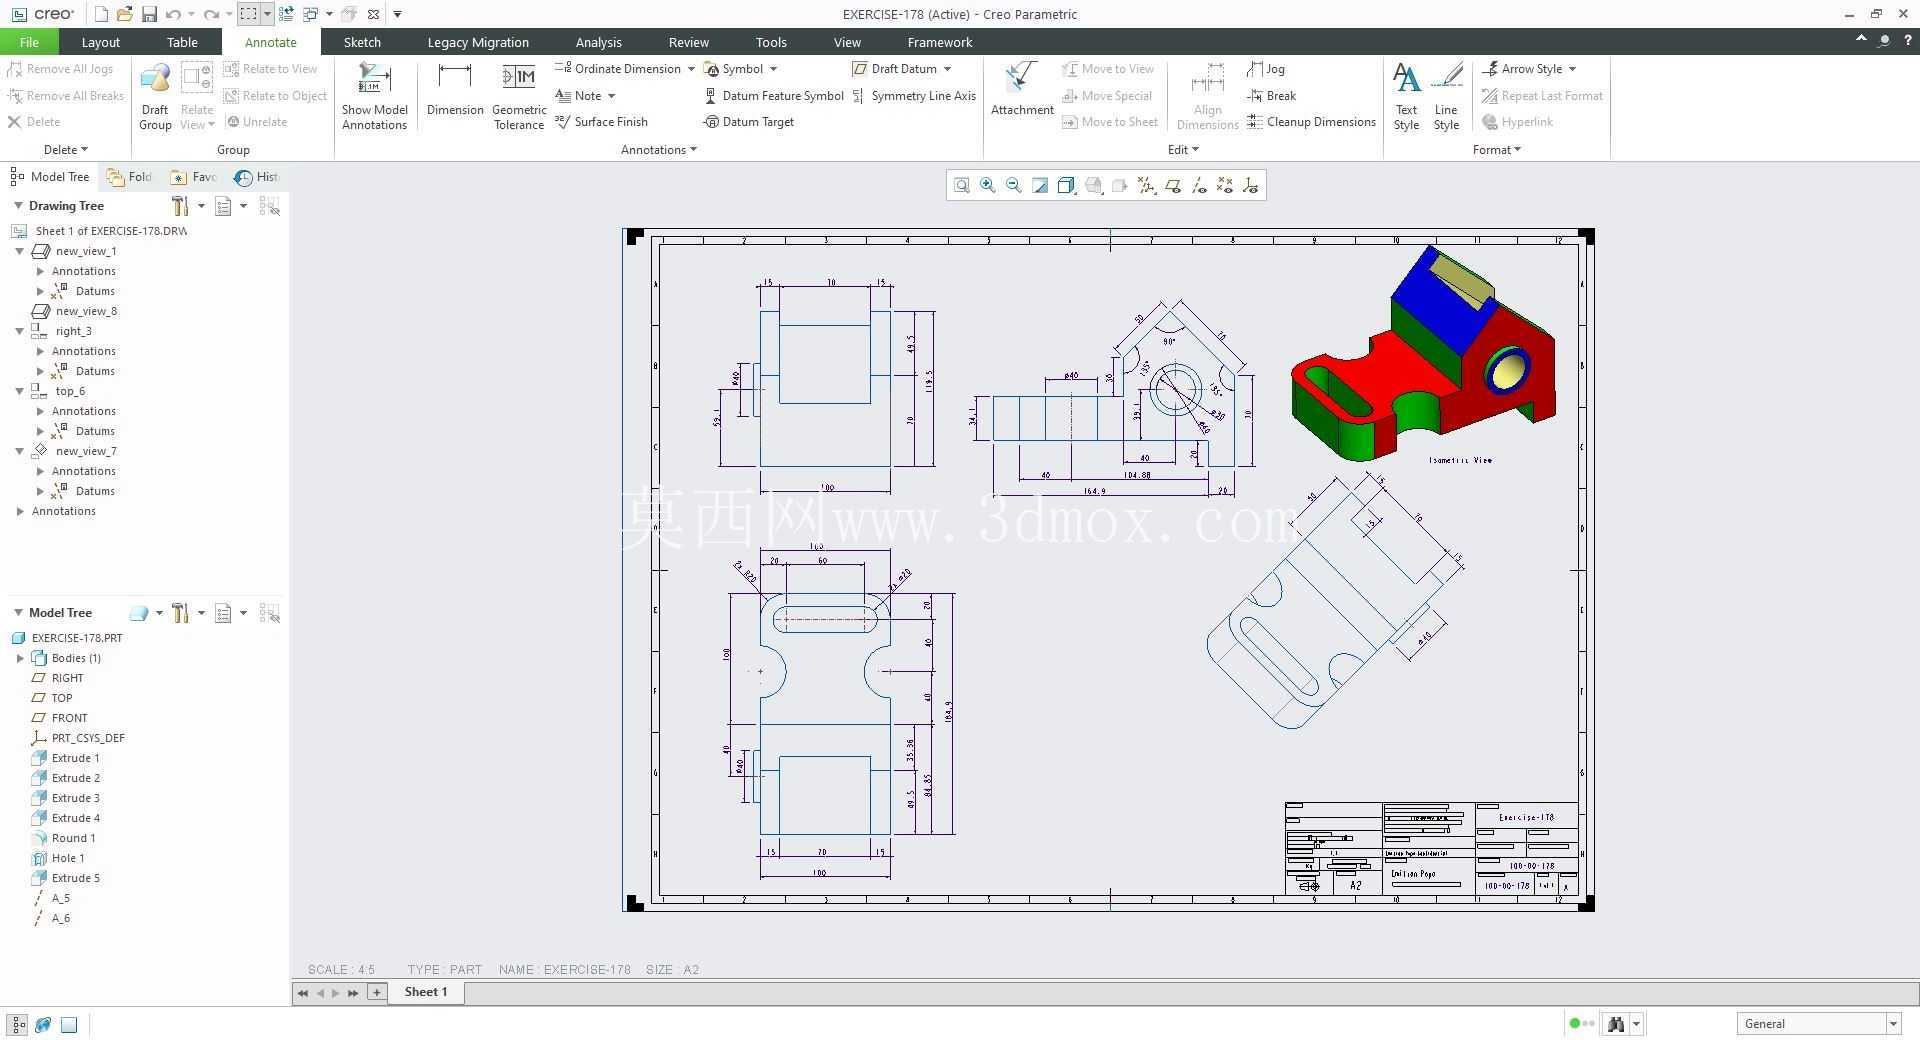Open the Ordinate Dimension dropdown arrow
The width and height of the screenshot is (1920, 1040).
pyautogui.click(x=690, y=69)
